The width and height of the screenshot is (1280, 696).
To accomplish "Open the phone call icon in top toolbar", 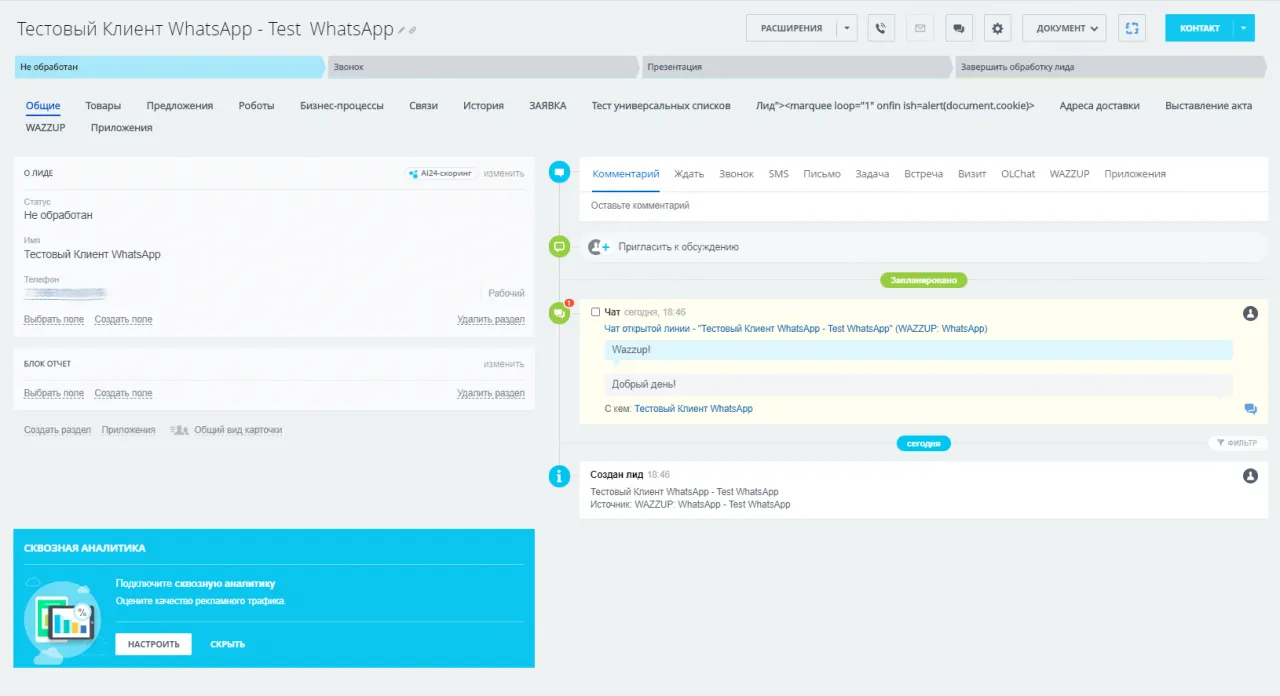I will click(881, 28).
